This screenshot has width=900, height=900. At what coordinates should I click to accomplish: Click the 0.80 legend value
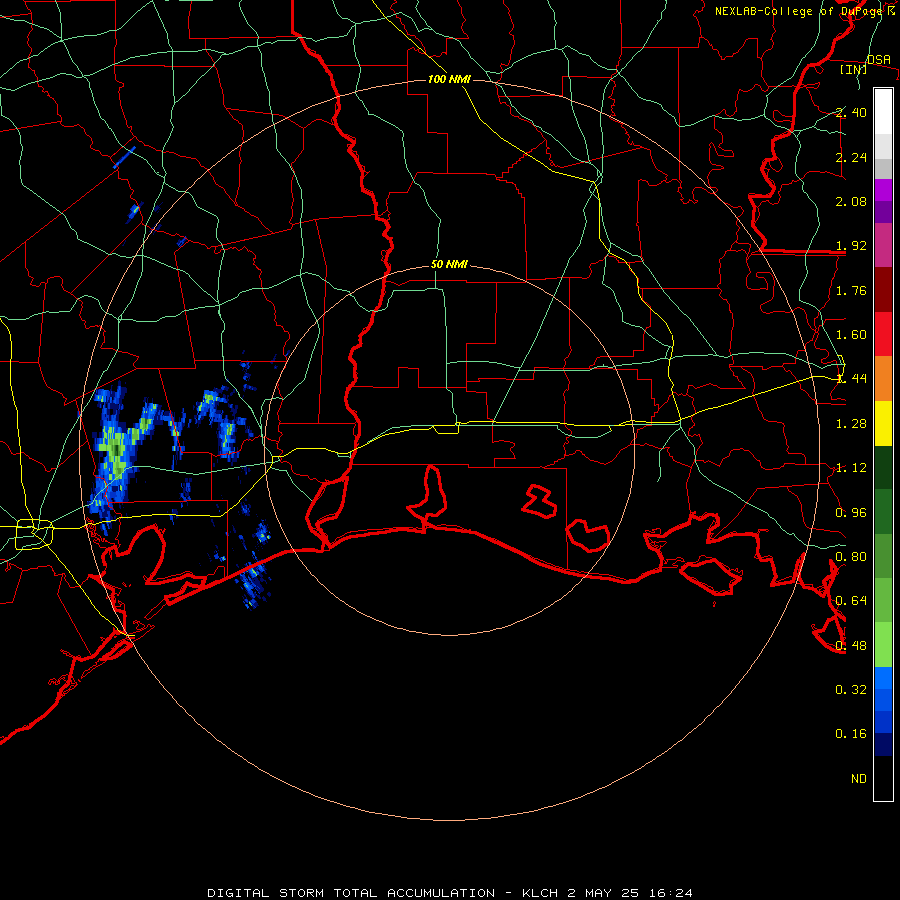coord(851,557)
